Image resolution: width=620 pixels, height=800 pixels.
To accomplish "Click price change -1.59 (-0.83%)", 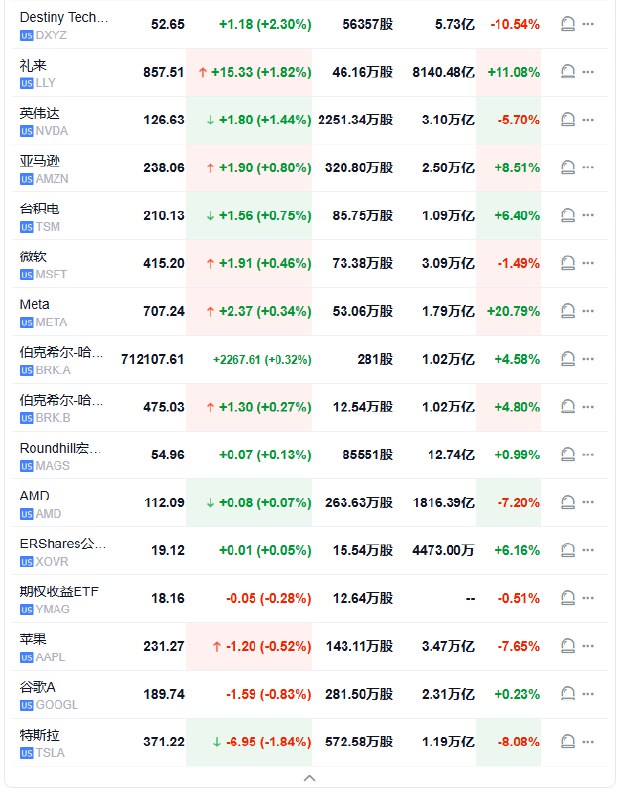I will coord(268,694).
